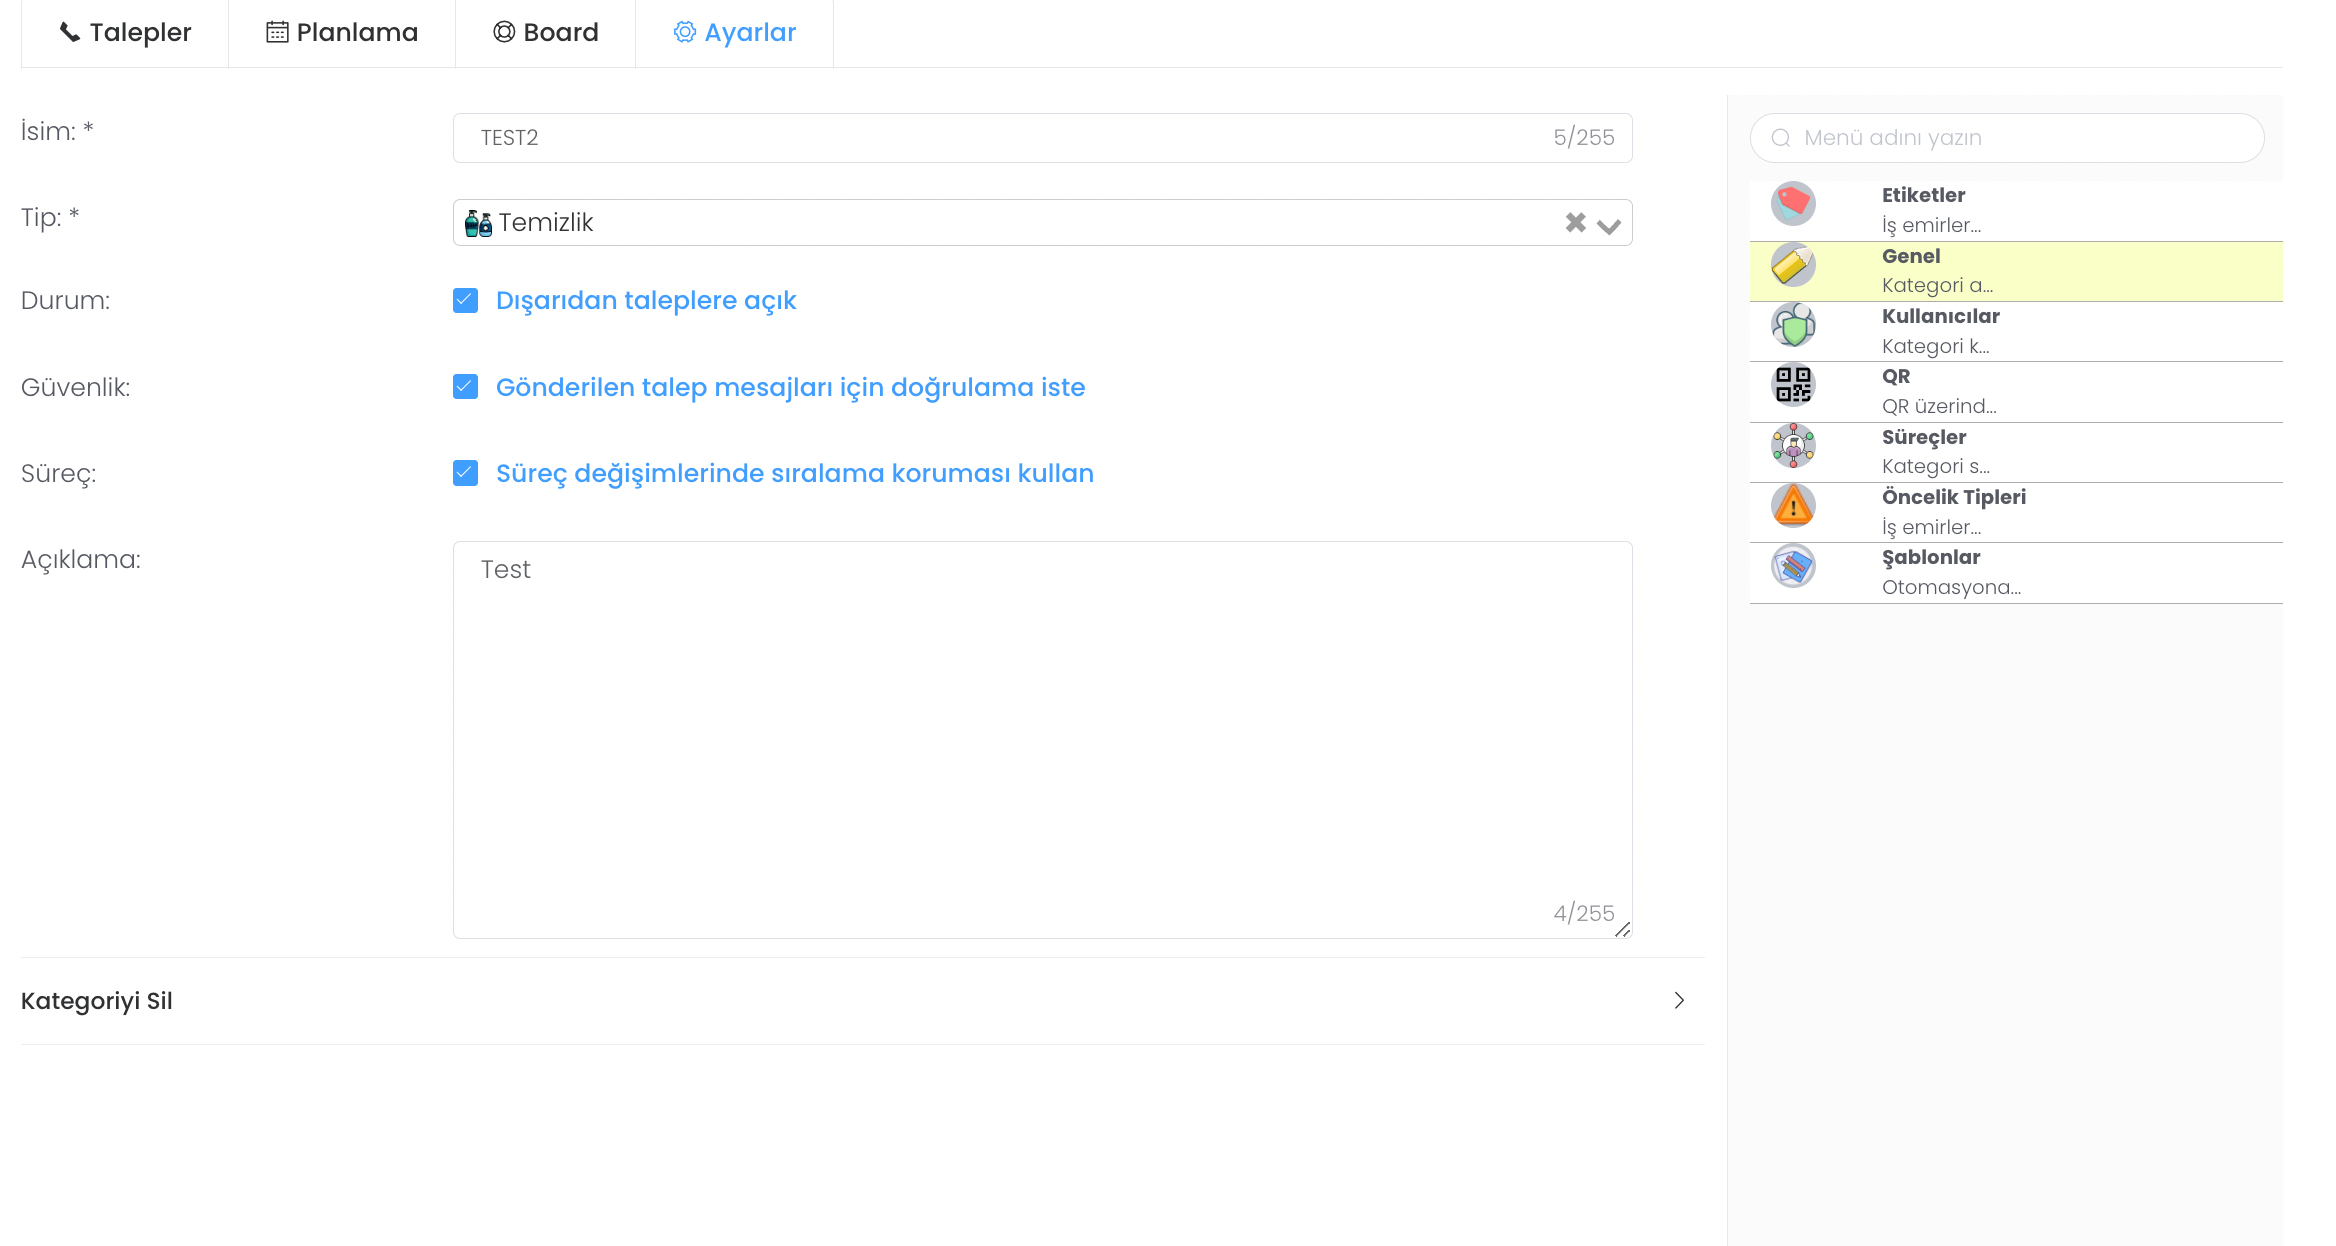Select the Süreçler network icon
The image size is (2336, 1246).
coord(1793,446)
